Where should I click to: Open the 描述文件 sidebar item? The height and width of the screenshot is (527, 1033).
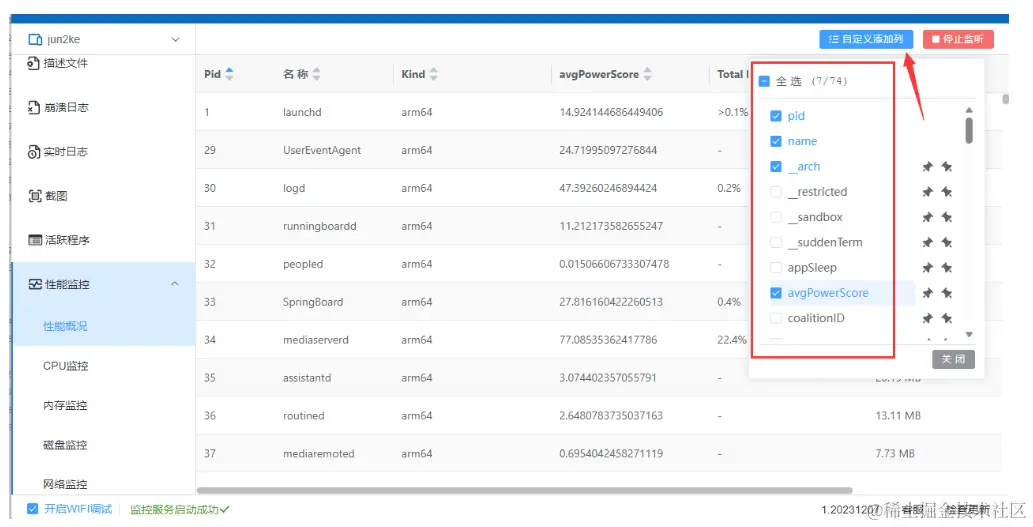(57, 63)
